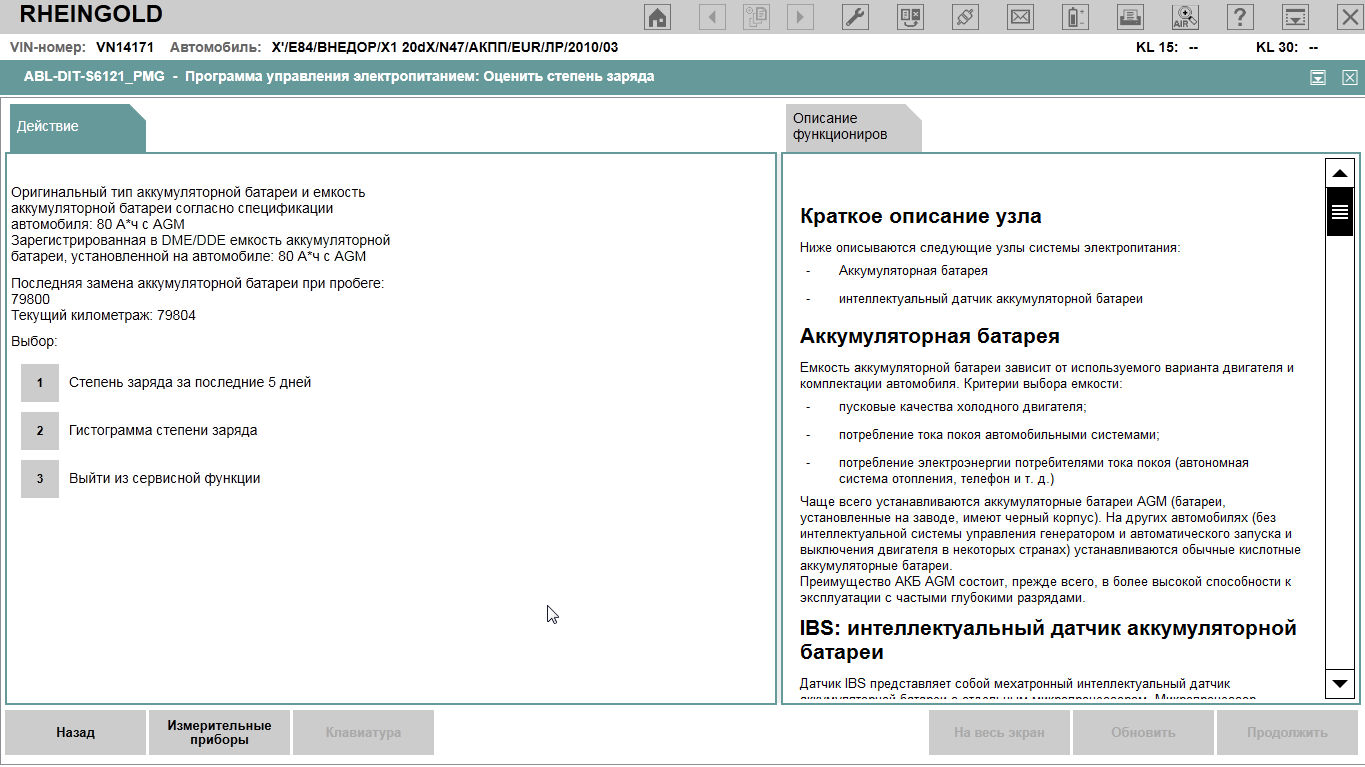The image size is (1365, 767).
Task: Click the toolbar icon with the curved swap arrow
Action: click(911, 17)
